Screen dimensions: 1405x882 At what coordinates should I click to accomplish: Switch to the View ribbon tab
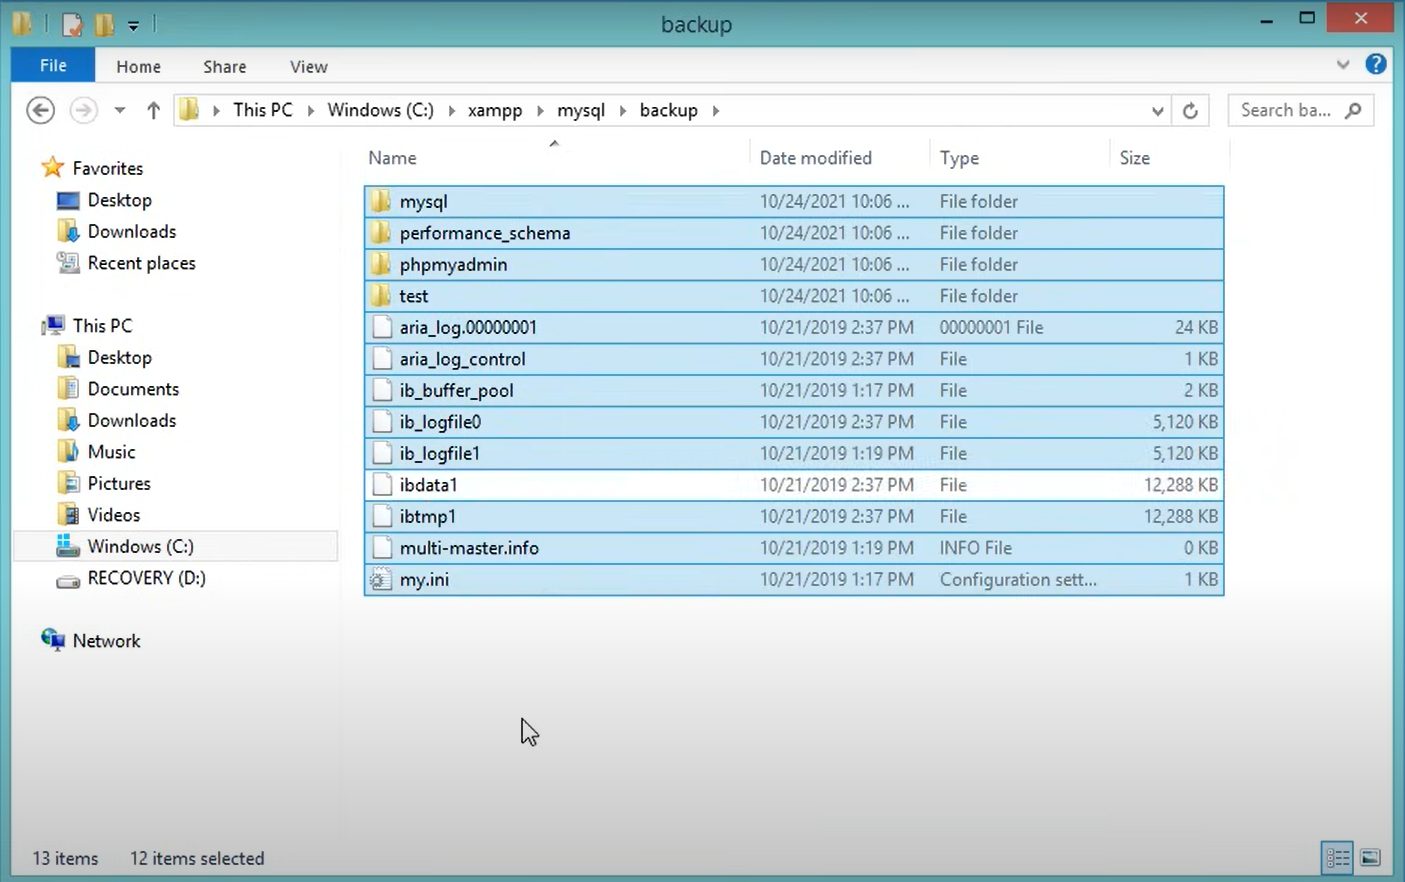308,66
